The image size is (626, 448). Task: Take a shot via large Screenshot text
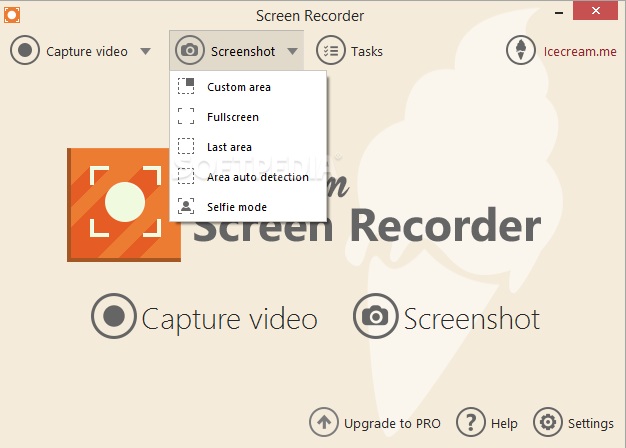(472, 319)
